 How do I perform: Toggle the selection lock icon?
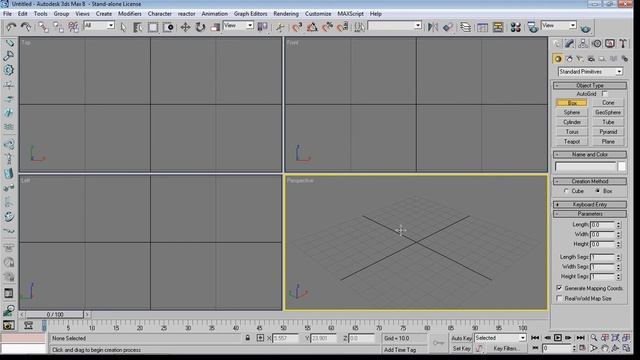(x=247, y=338)
